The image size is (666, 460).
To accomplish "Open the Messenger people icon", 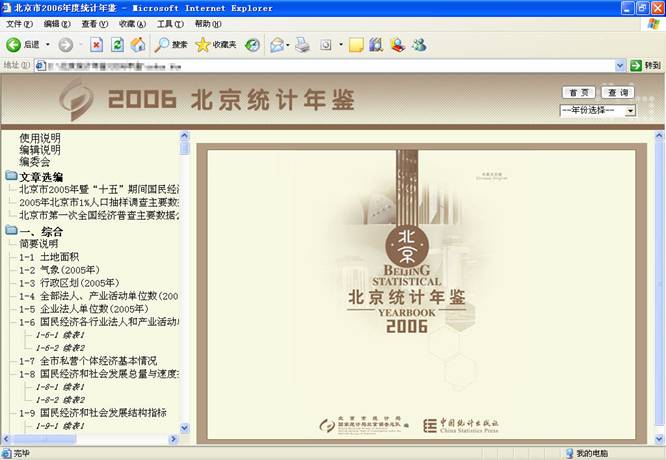I will pyautogui.click(x=420, y=45).
